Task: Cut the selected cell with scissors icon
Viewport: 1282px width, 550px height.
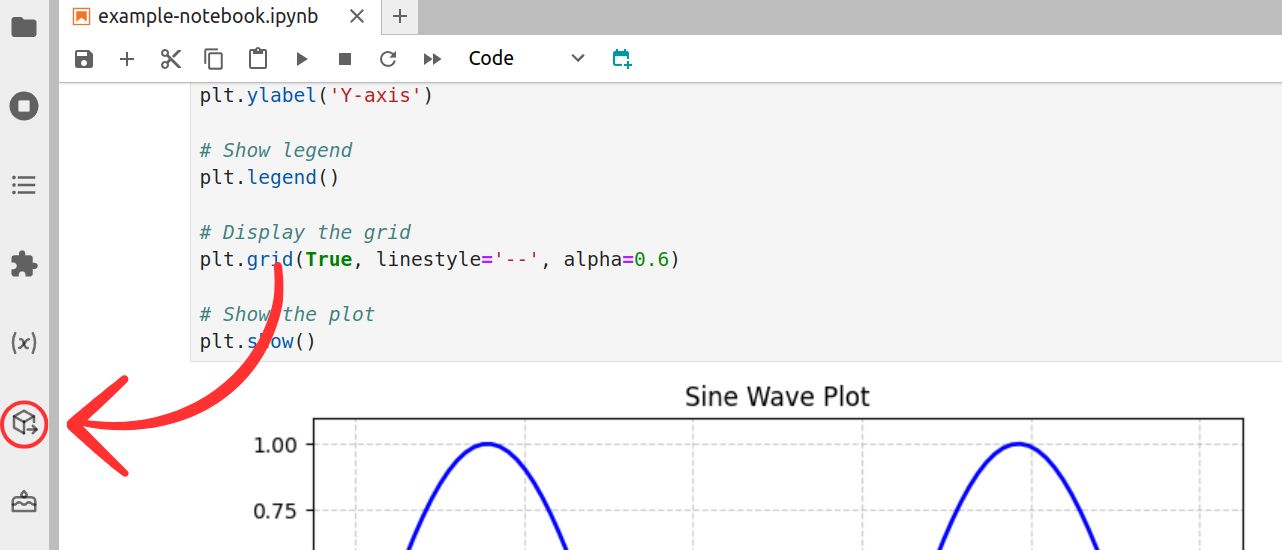Action: [171, 59]
